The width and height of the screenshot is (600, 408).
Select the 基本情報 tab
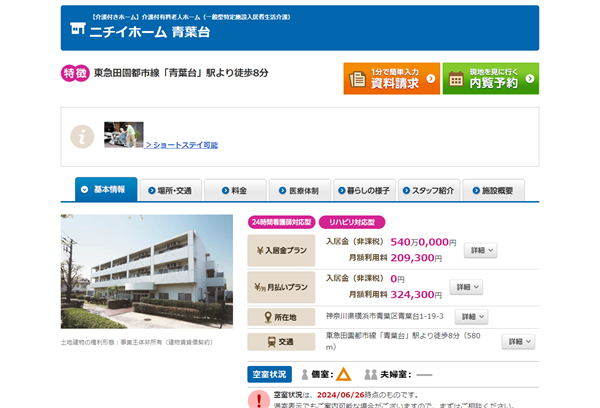(106, 189)
